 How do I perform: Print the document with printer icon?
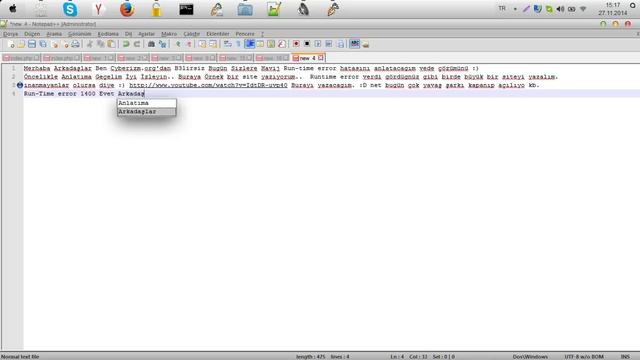click(x=76, y=44)
